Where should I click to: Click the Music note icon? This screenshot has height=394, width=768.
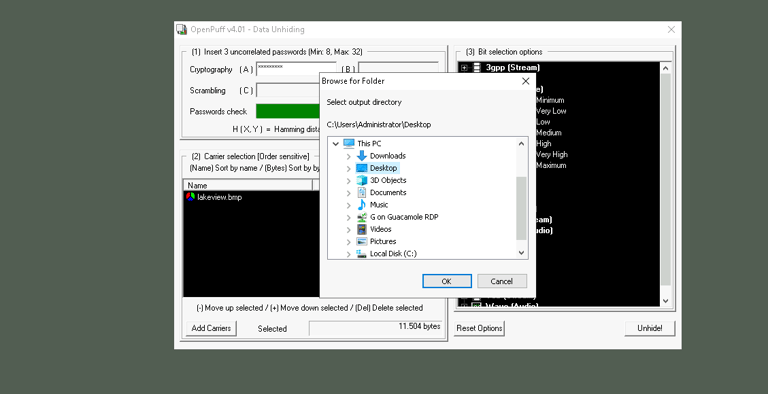coord(361,205)
